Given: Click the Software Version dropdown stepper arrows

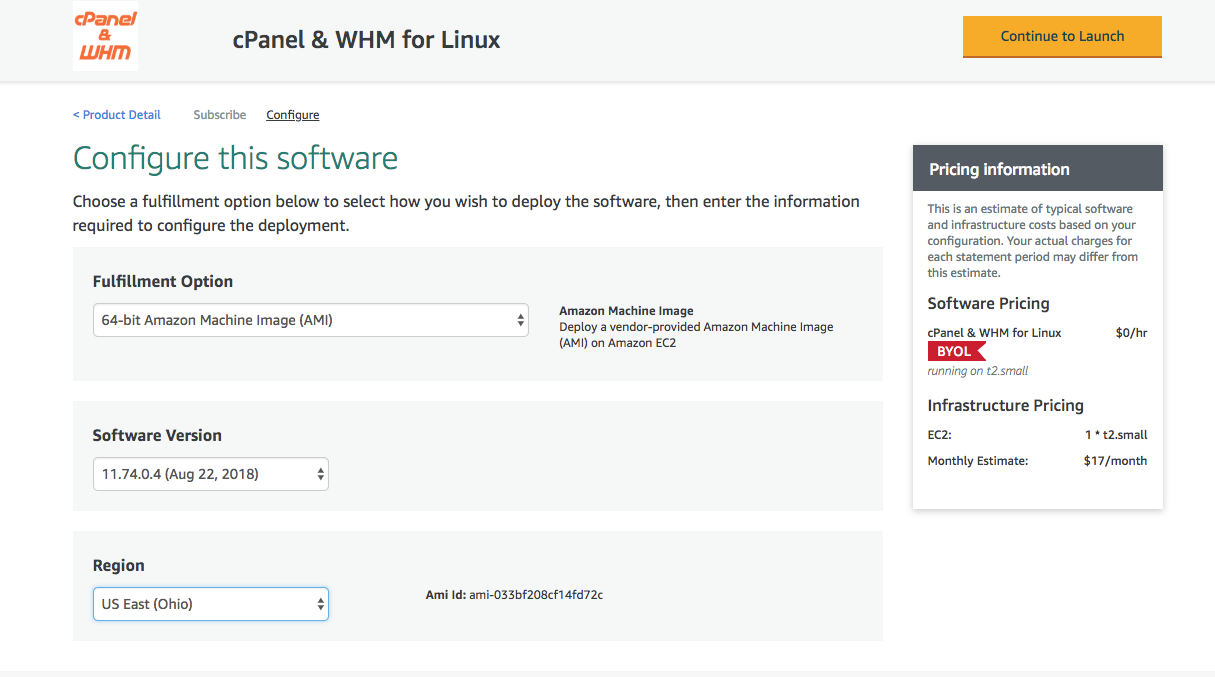Looking at the screenshot, I should (319, 473).
